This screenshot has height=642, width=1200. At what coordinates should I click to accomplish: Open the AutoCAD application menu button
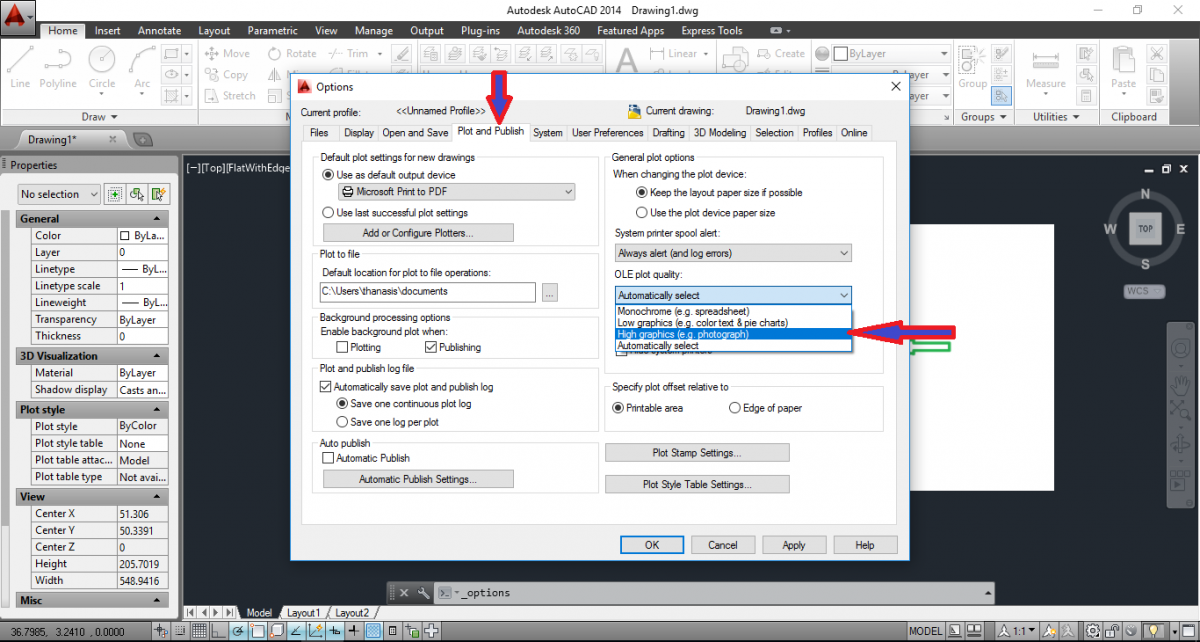tap(17, 16)
